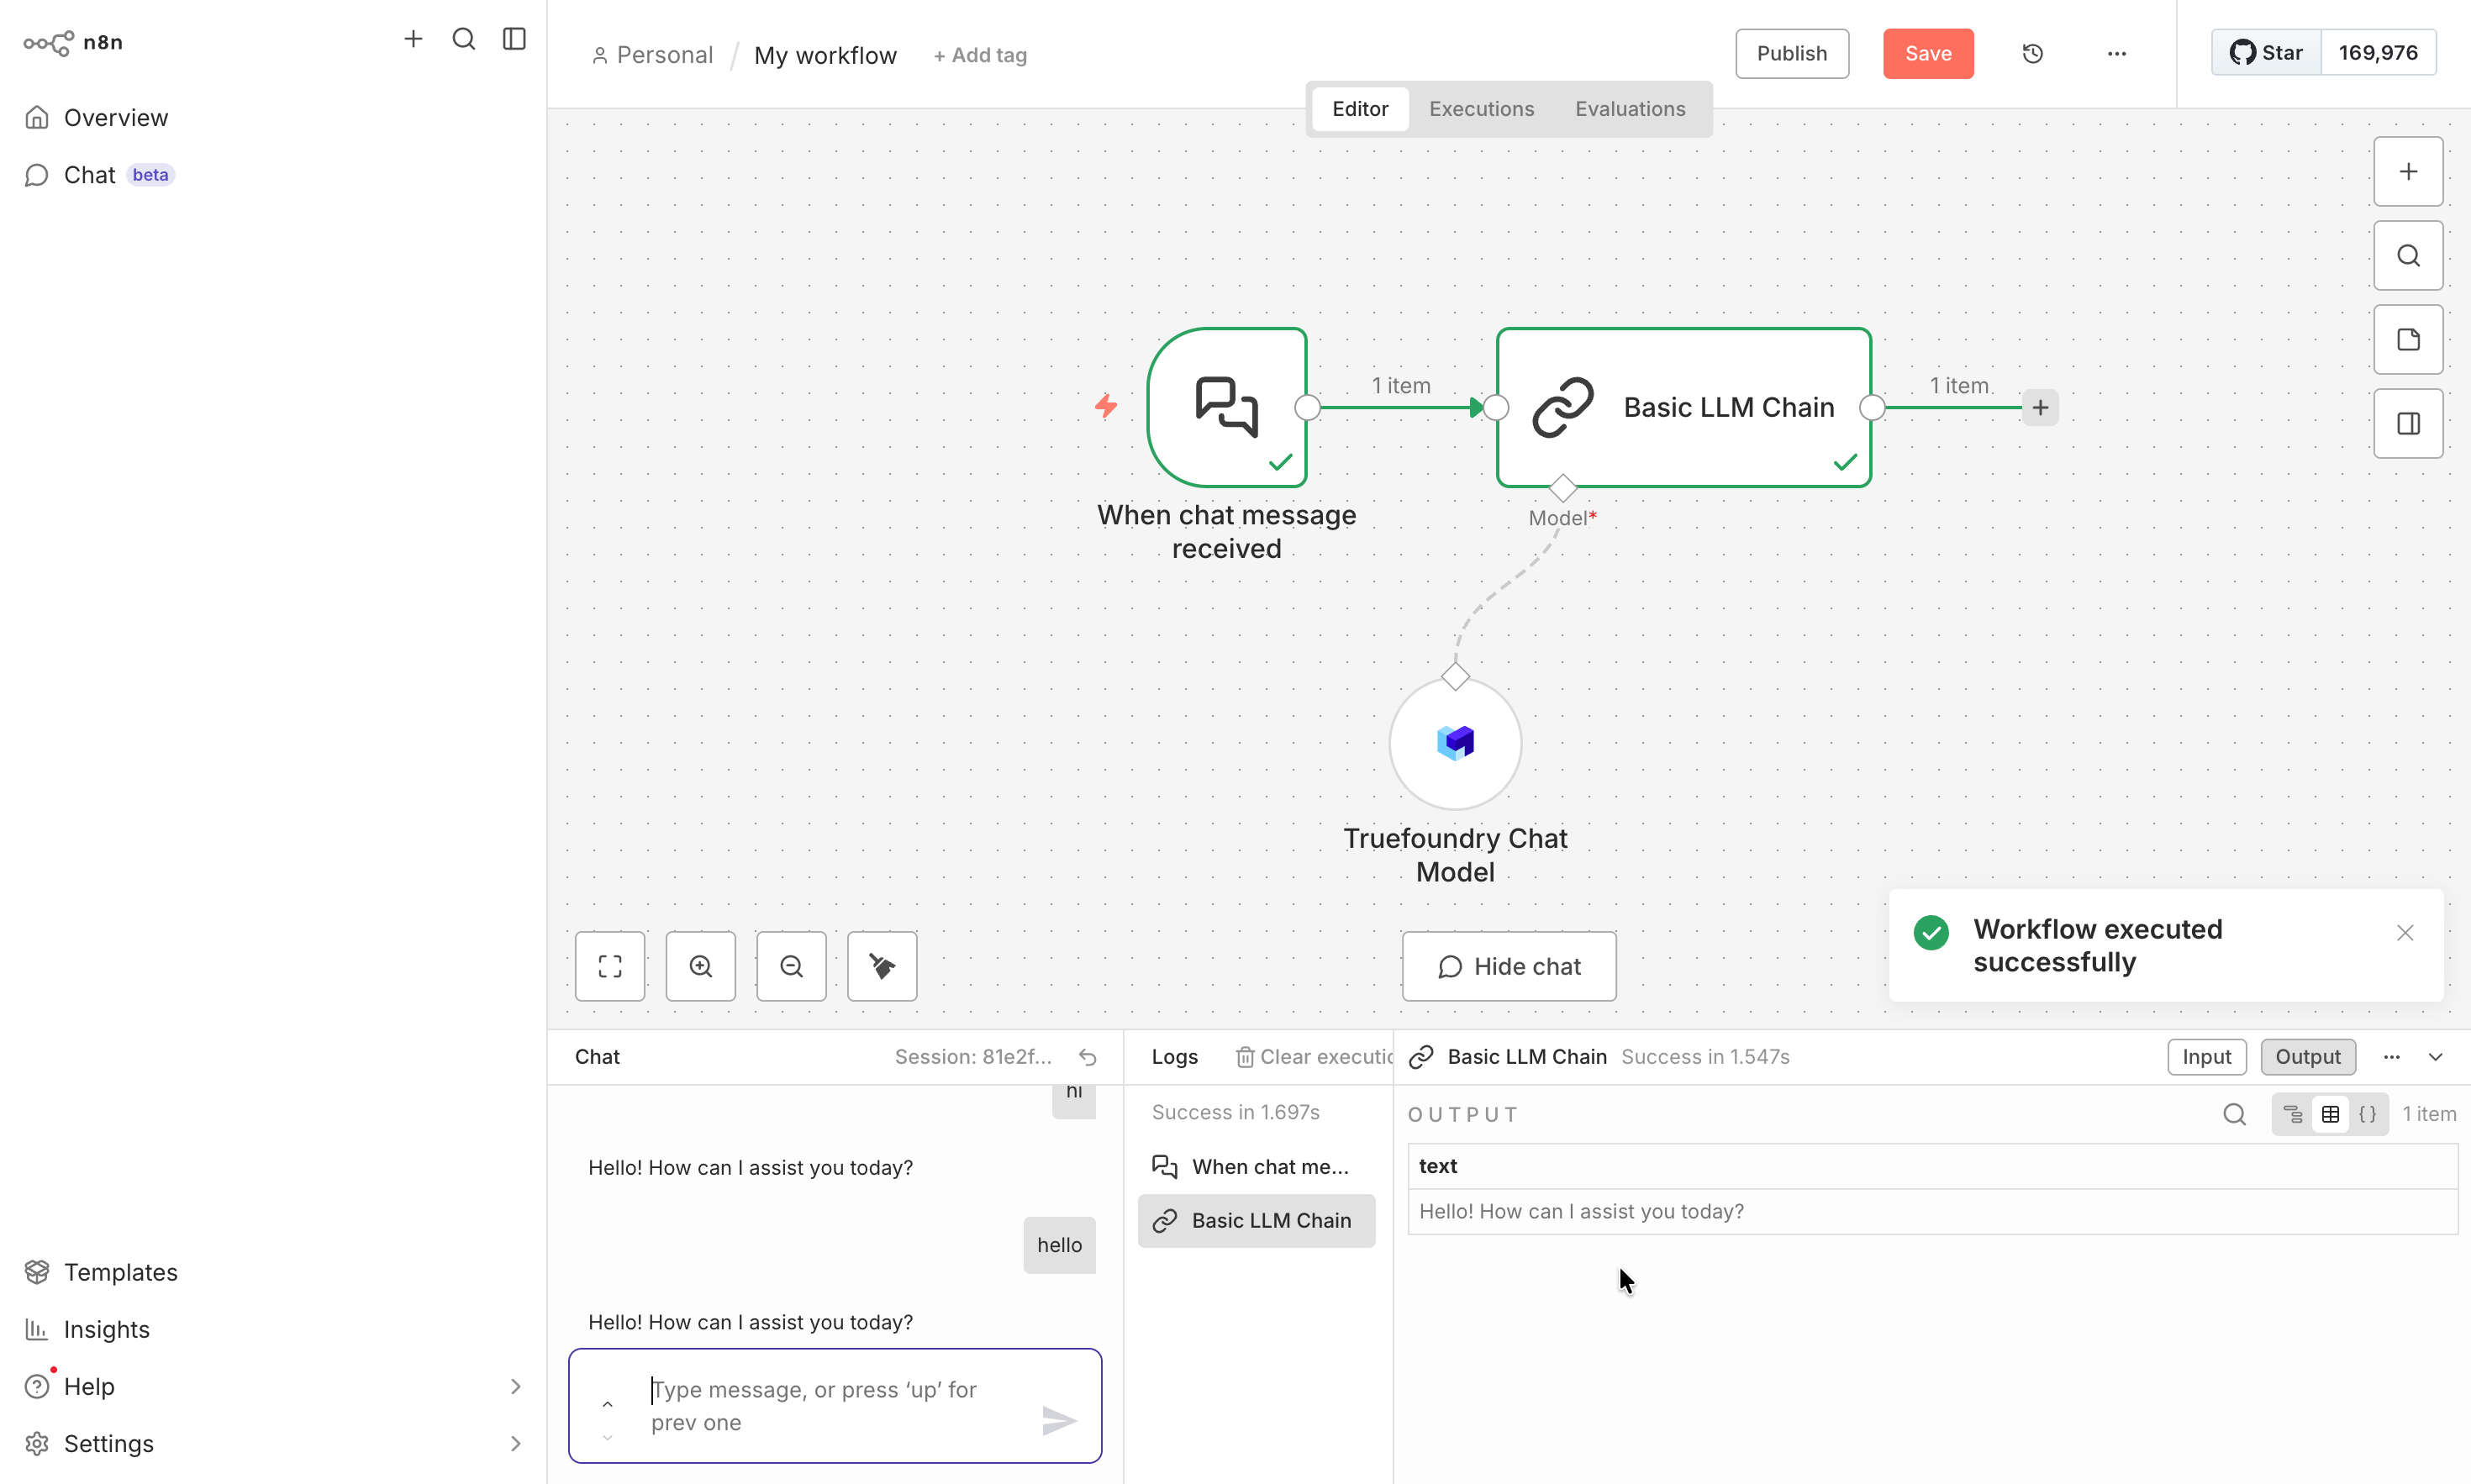This screenshot has width=2471, height=1484.
Task: Zoom to fit the whole workflow
Action: [610, 965]
